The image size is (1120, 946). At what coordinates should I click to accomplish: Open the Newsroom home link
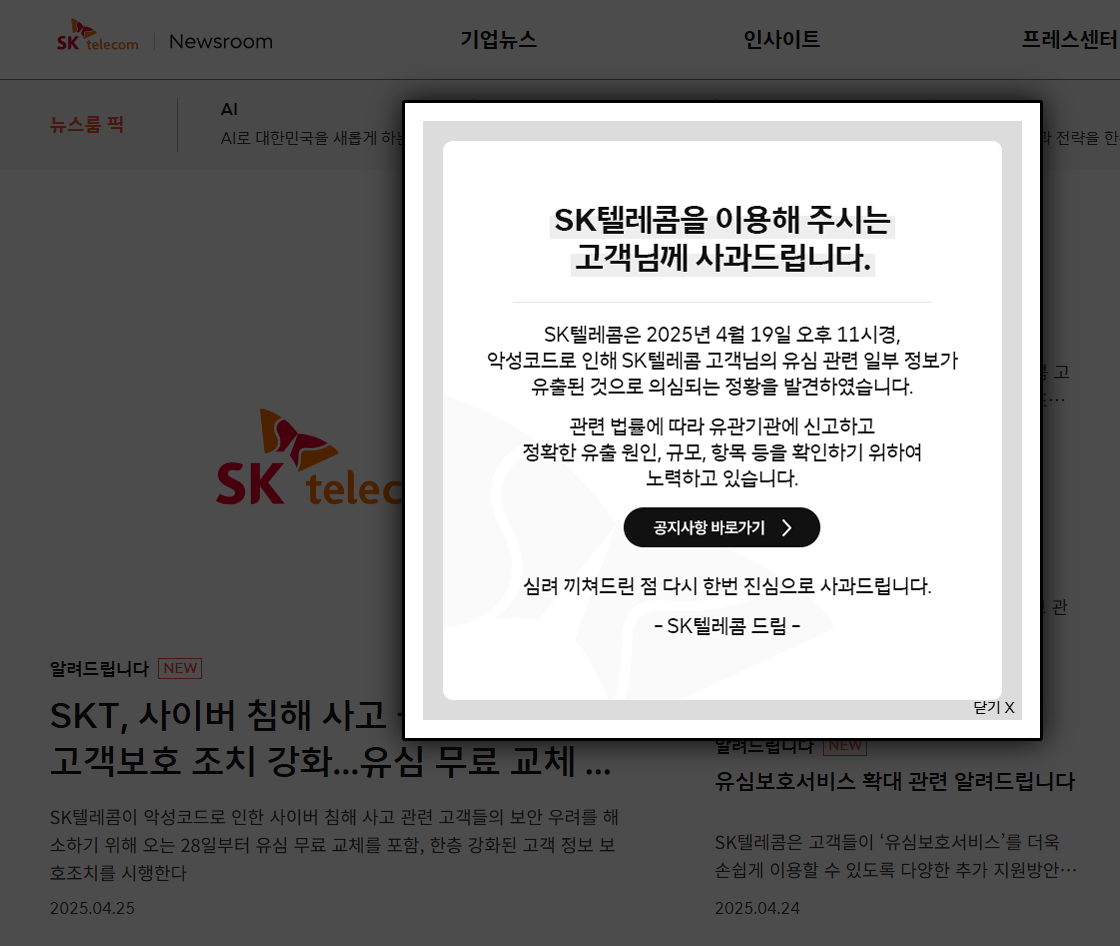pos(221,41)
